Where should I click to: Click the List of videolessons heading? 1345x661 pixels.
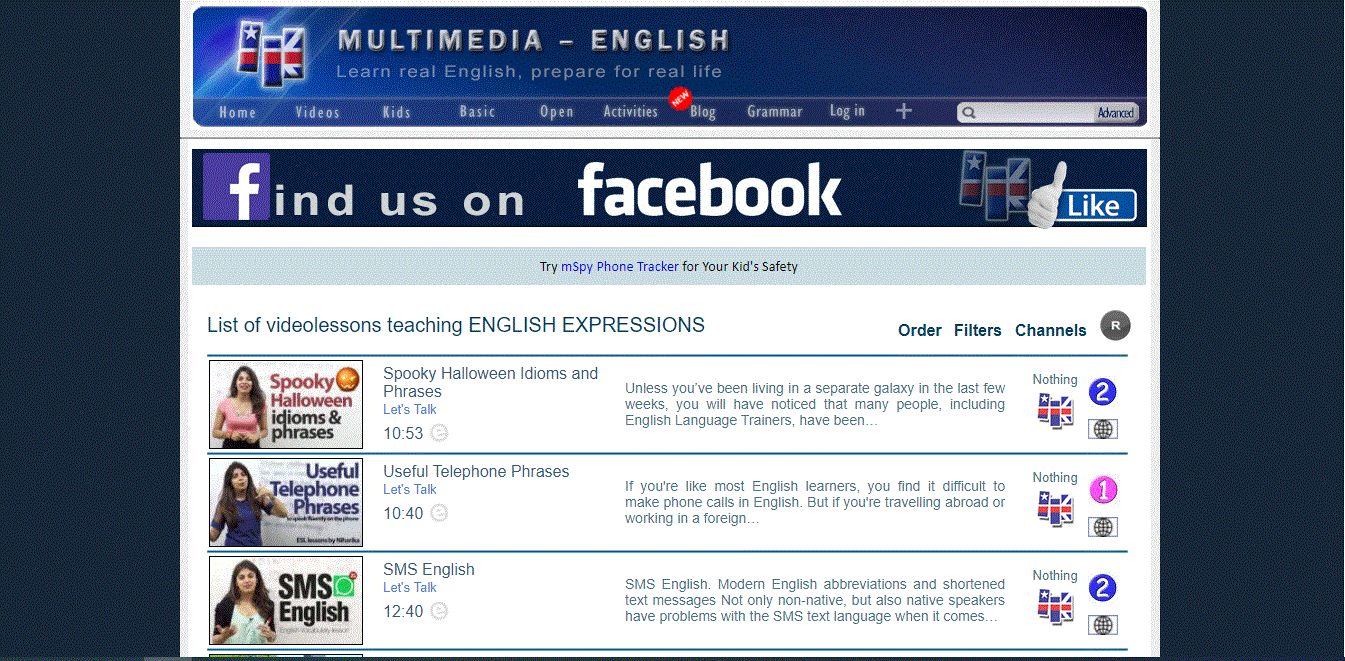click(x=456, y=325)
